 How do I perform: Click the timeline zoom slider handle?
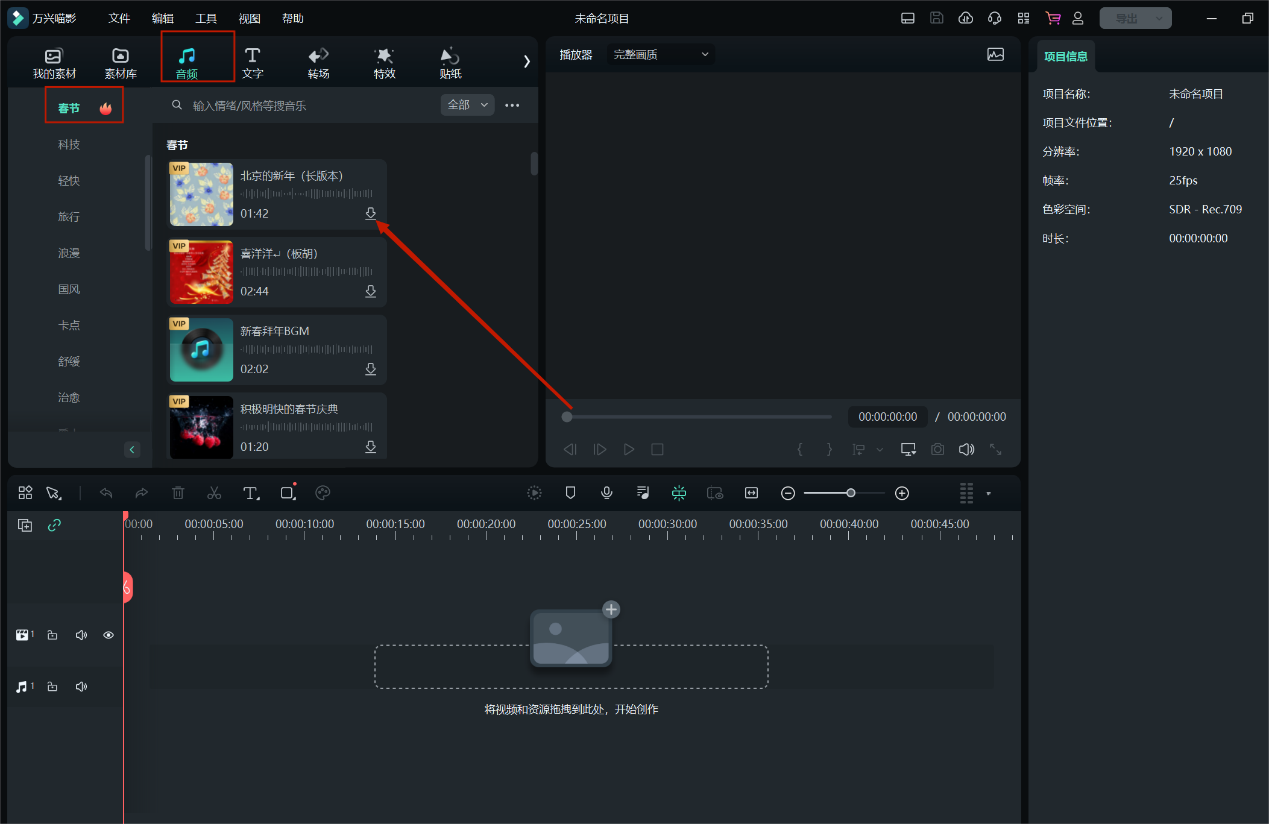click(850, 493)
